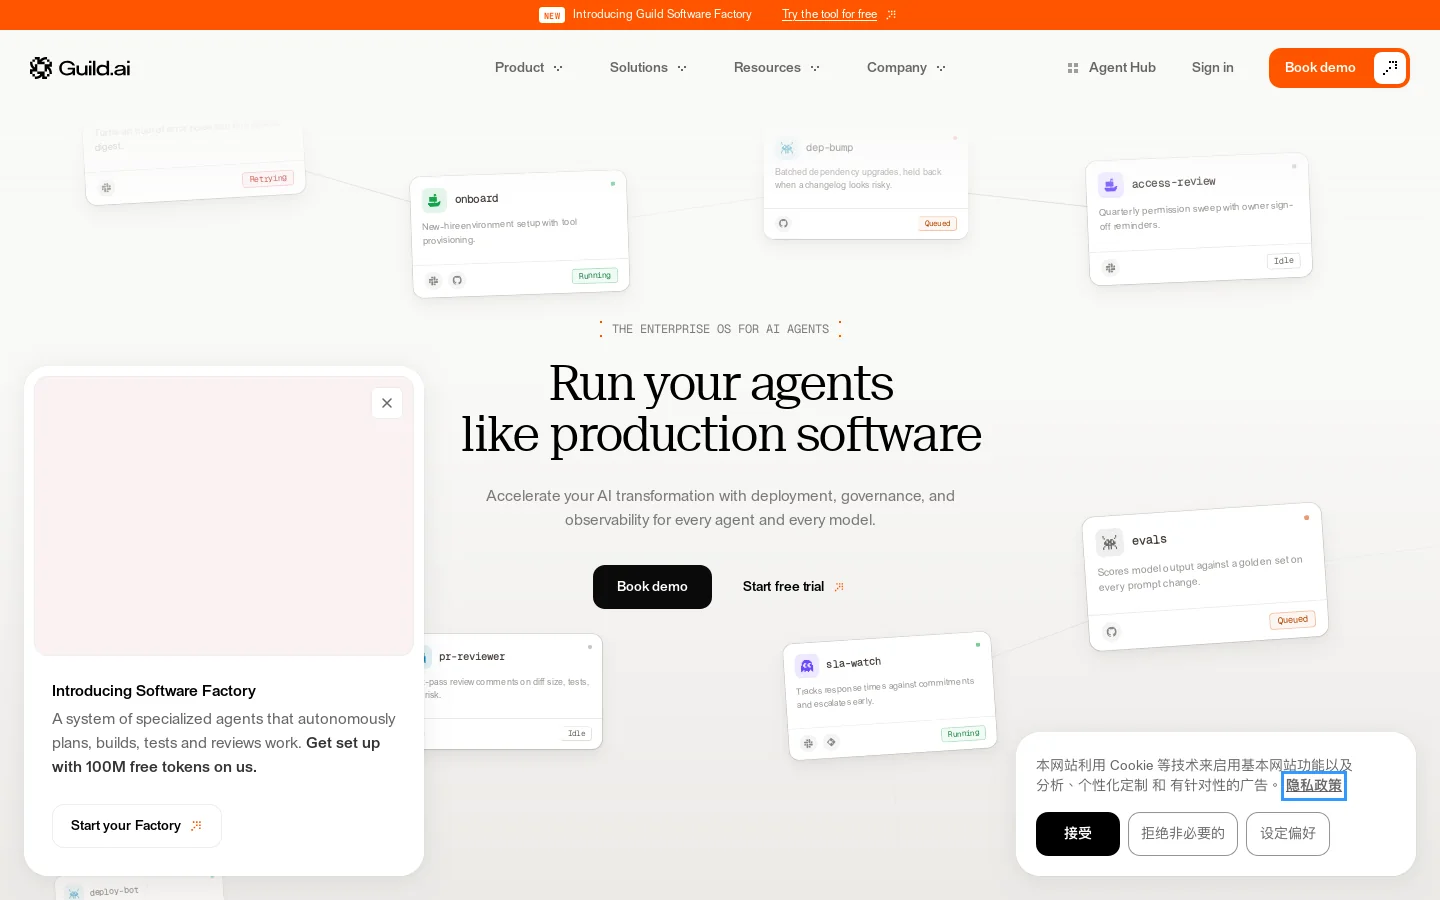Open the Product dropdown menu

coord(529,68)
